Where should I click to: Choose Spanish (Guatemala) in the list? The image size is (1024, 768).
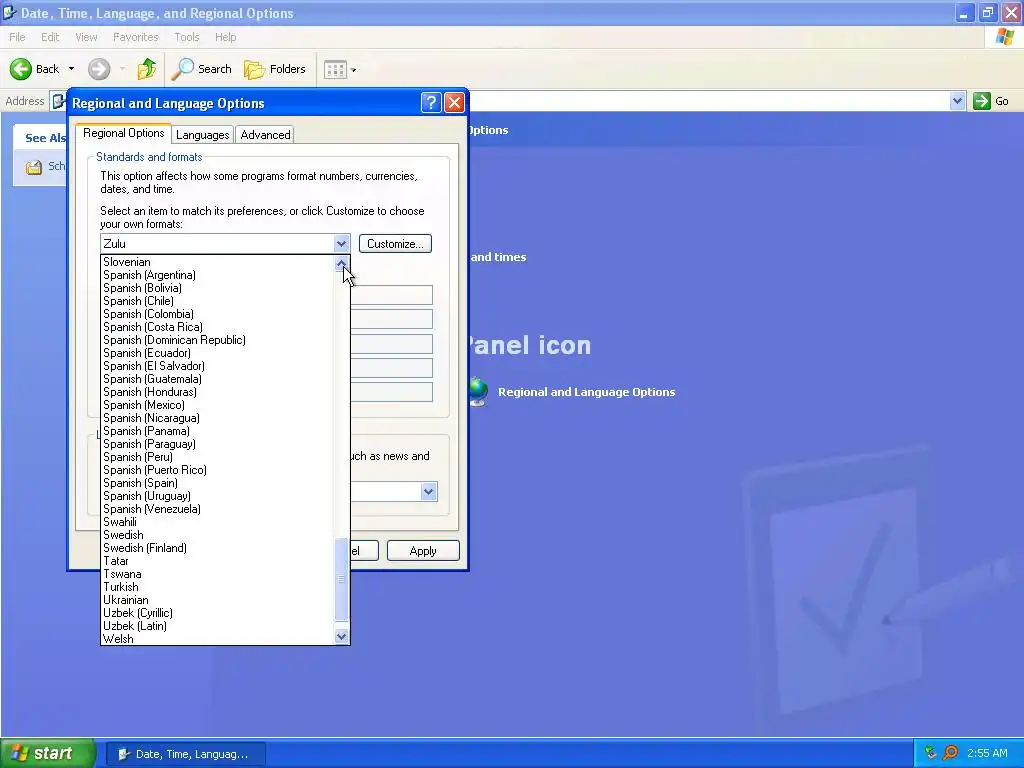(x=217, y=379)
